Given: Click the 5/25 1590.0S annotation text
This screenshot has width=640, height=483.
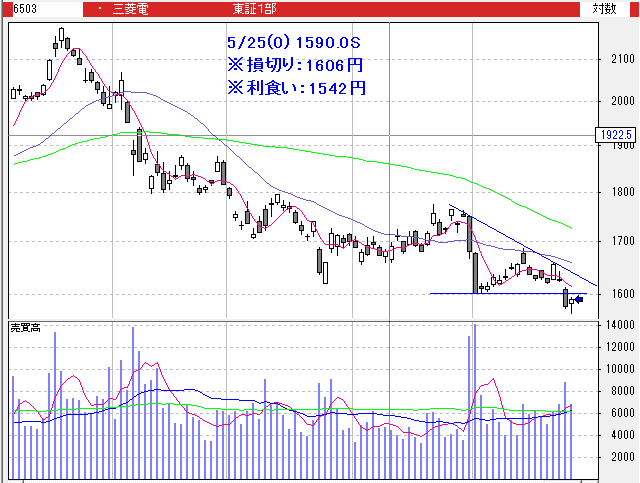Looking at the screenshot, I should (293, 43).
